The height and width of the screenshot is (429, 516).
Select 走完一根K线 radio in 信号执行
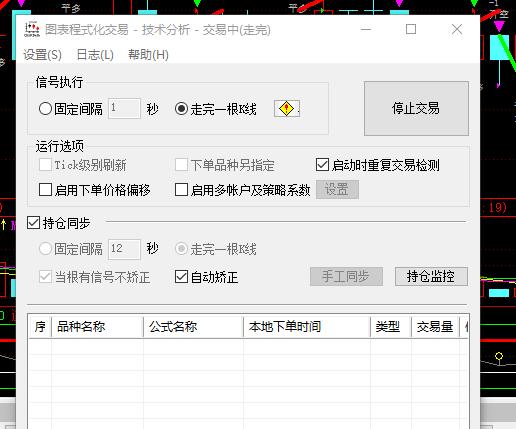pyautogui.click(x=181, y=109)
